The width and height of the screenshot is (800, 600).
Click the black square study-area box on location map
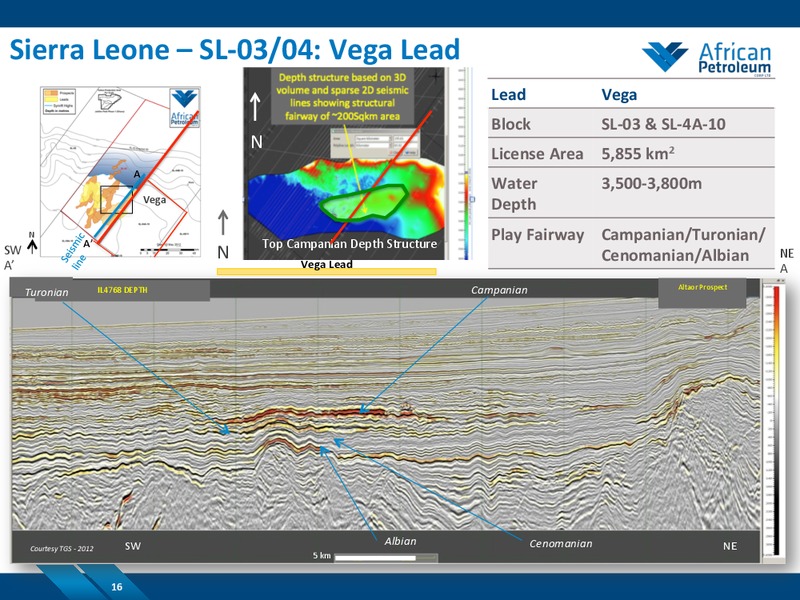pyautogui.click(x=116, y=199)
